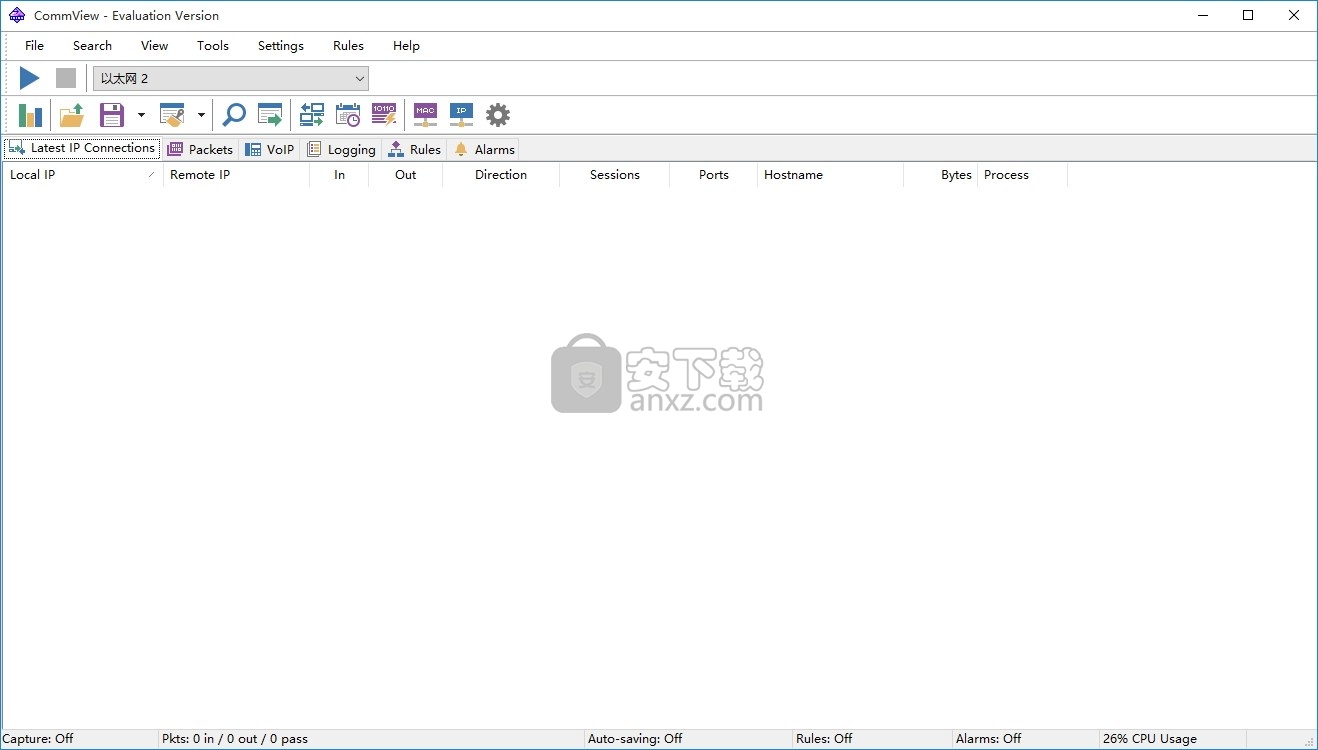Click the 26% CPU Usage status text

coord(1150,739)
